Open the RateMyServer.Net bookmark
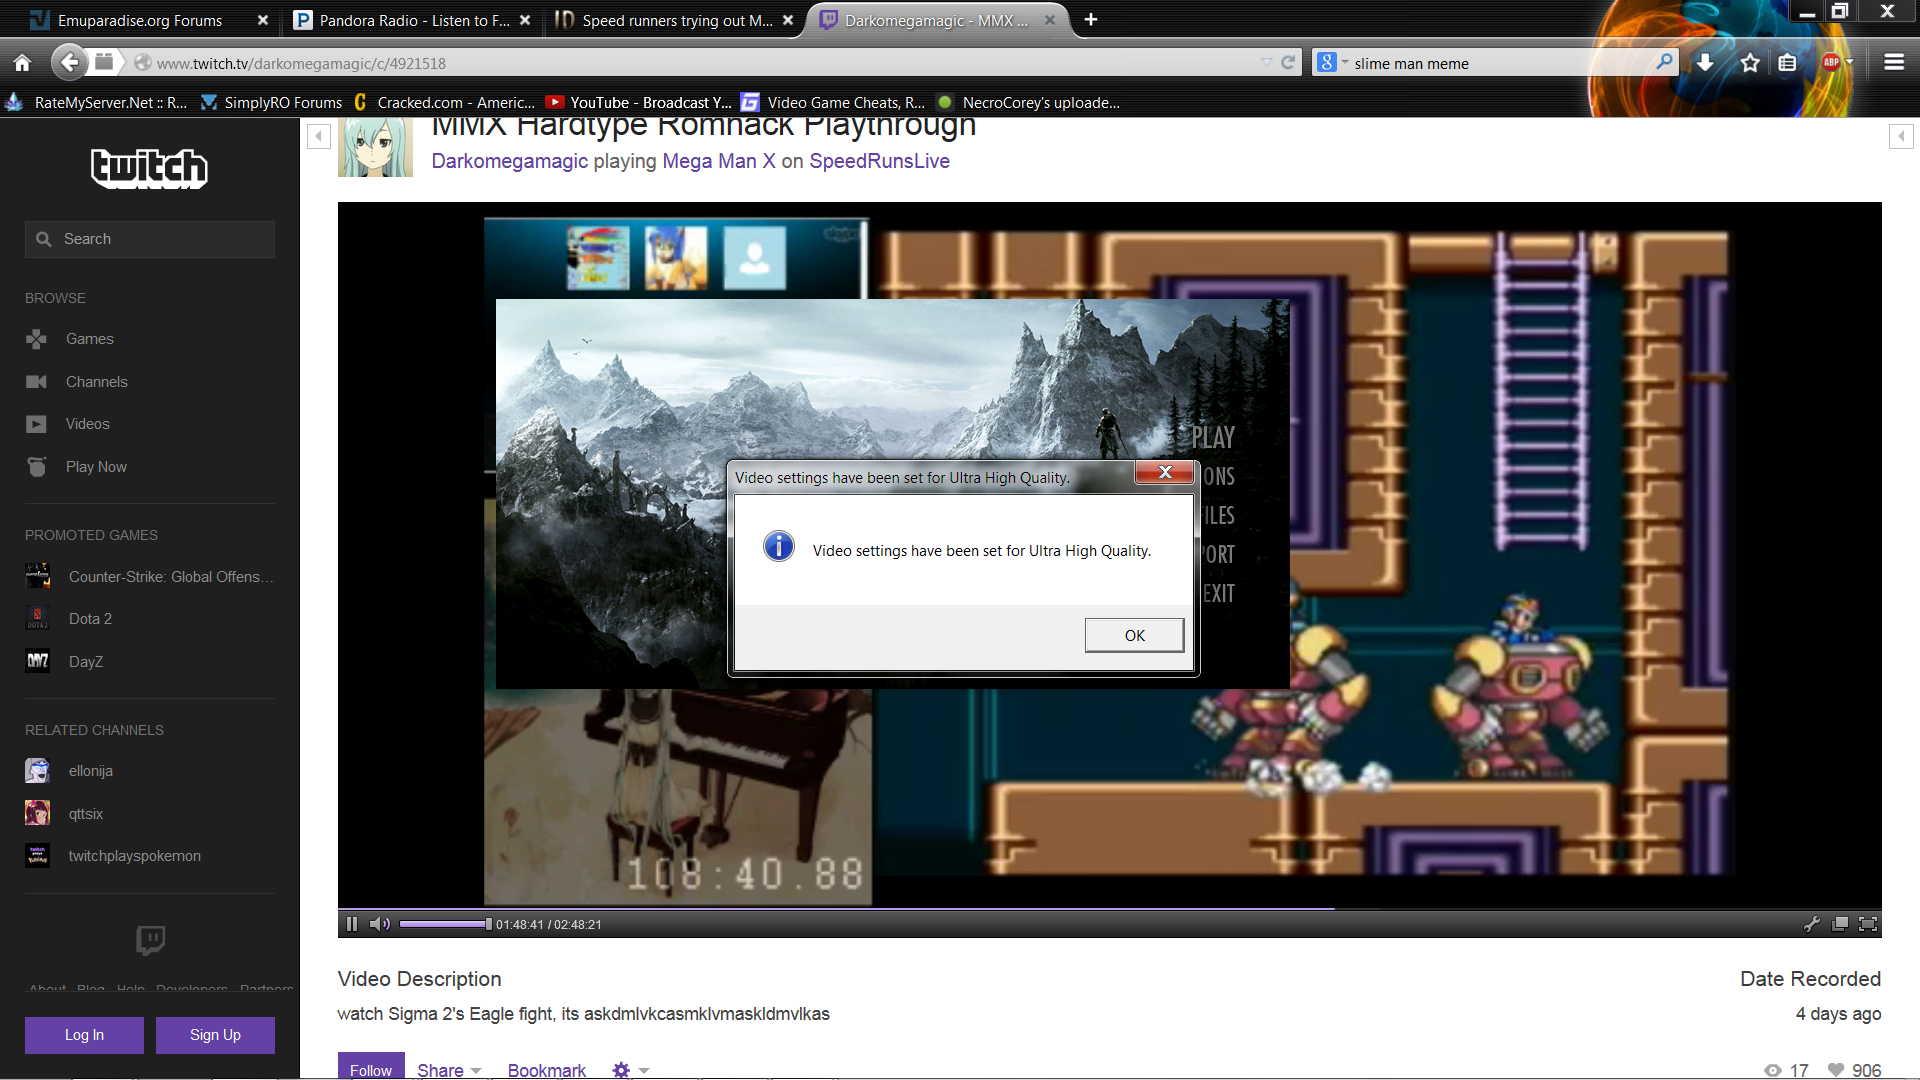1920x1080 pixels. coord(98,102)
